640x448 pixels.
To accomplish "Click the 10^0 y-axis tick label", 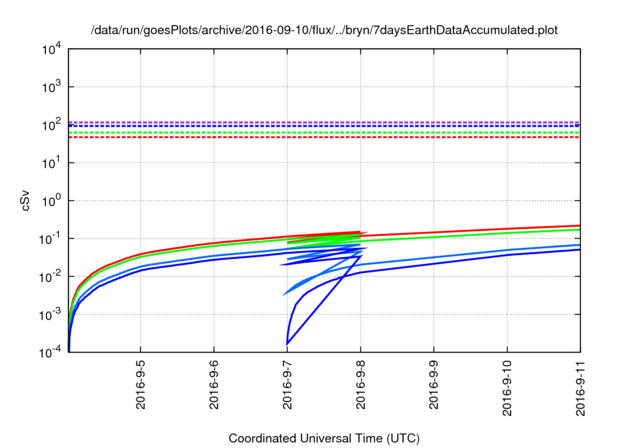I will pyautogui.click(x=51, y=200).
